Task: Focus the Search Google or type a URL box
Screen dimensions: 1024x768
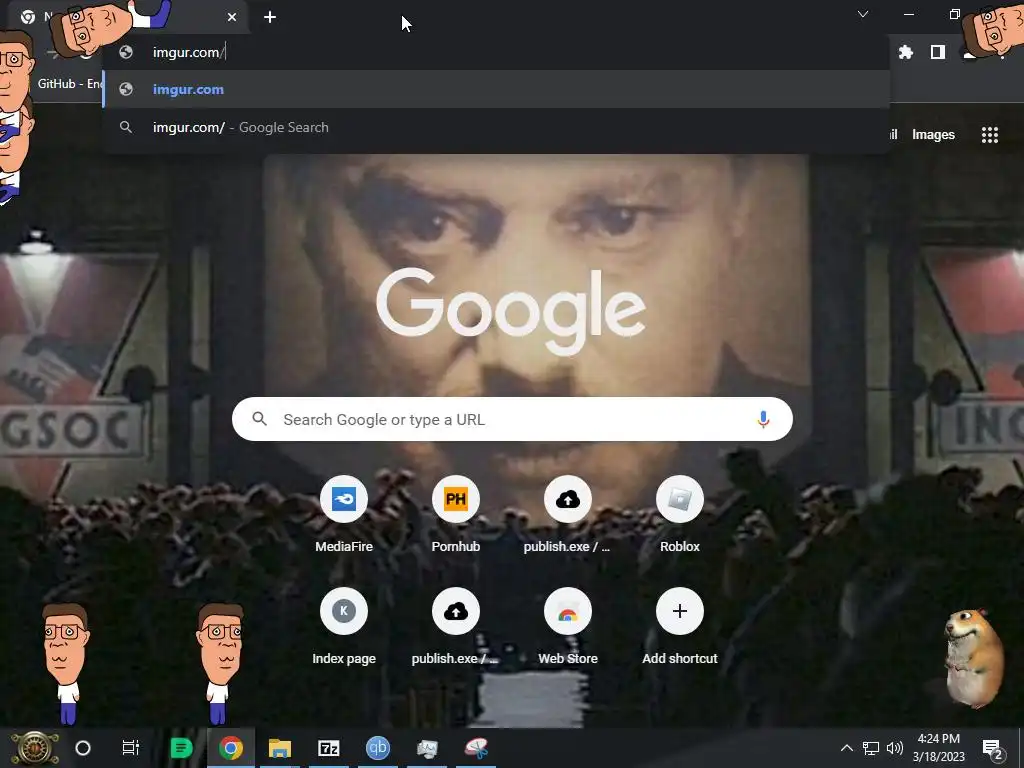Action: [512, 419]
